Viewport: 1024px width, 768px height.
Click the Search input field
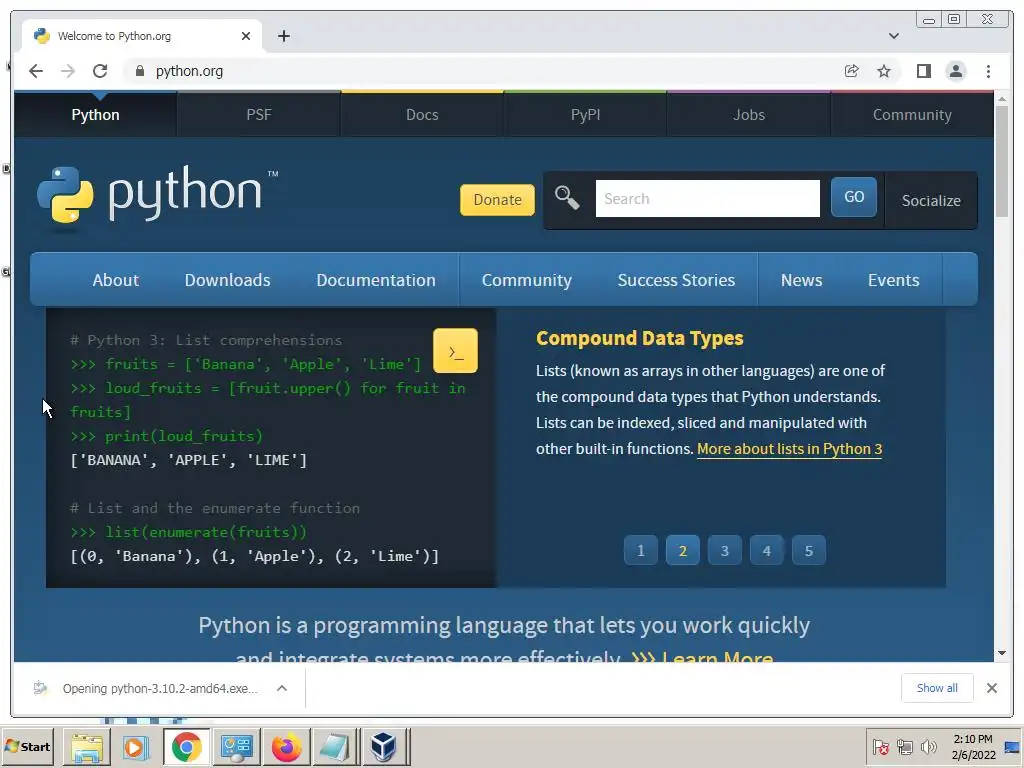[707, 199]
